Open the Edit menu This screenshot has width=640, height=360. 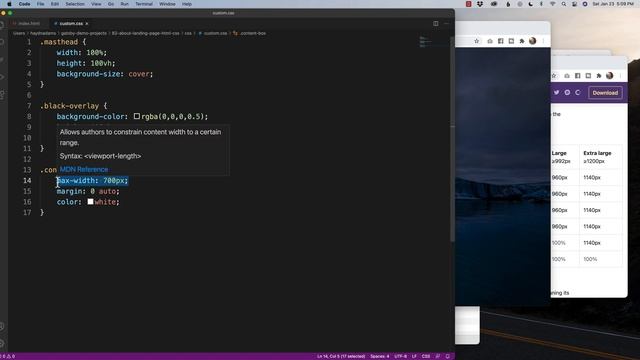coord(55,4)
